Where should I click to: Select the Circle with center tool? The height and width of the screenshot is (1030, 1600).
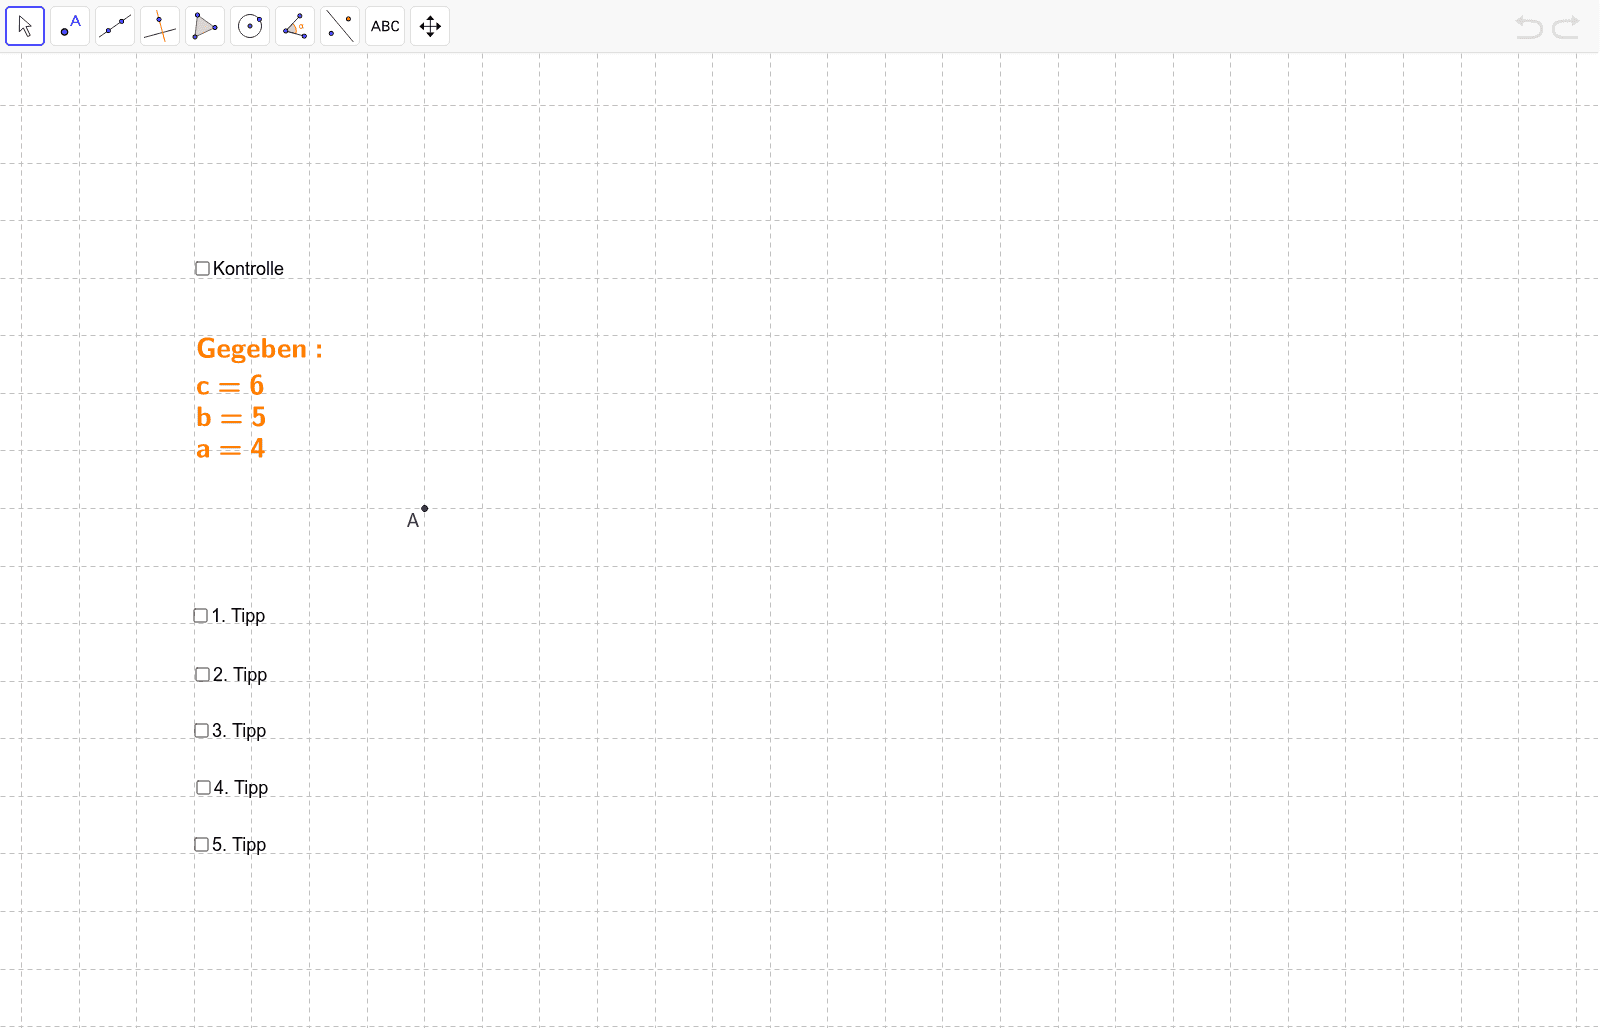coord(250,26)
